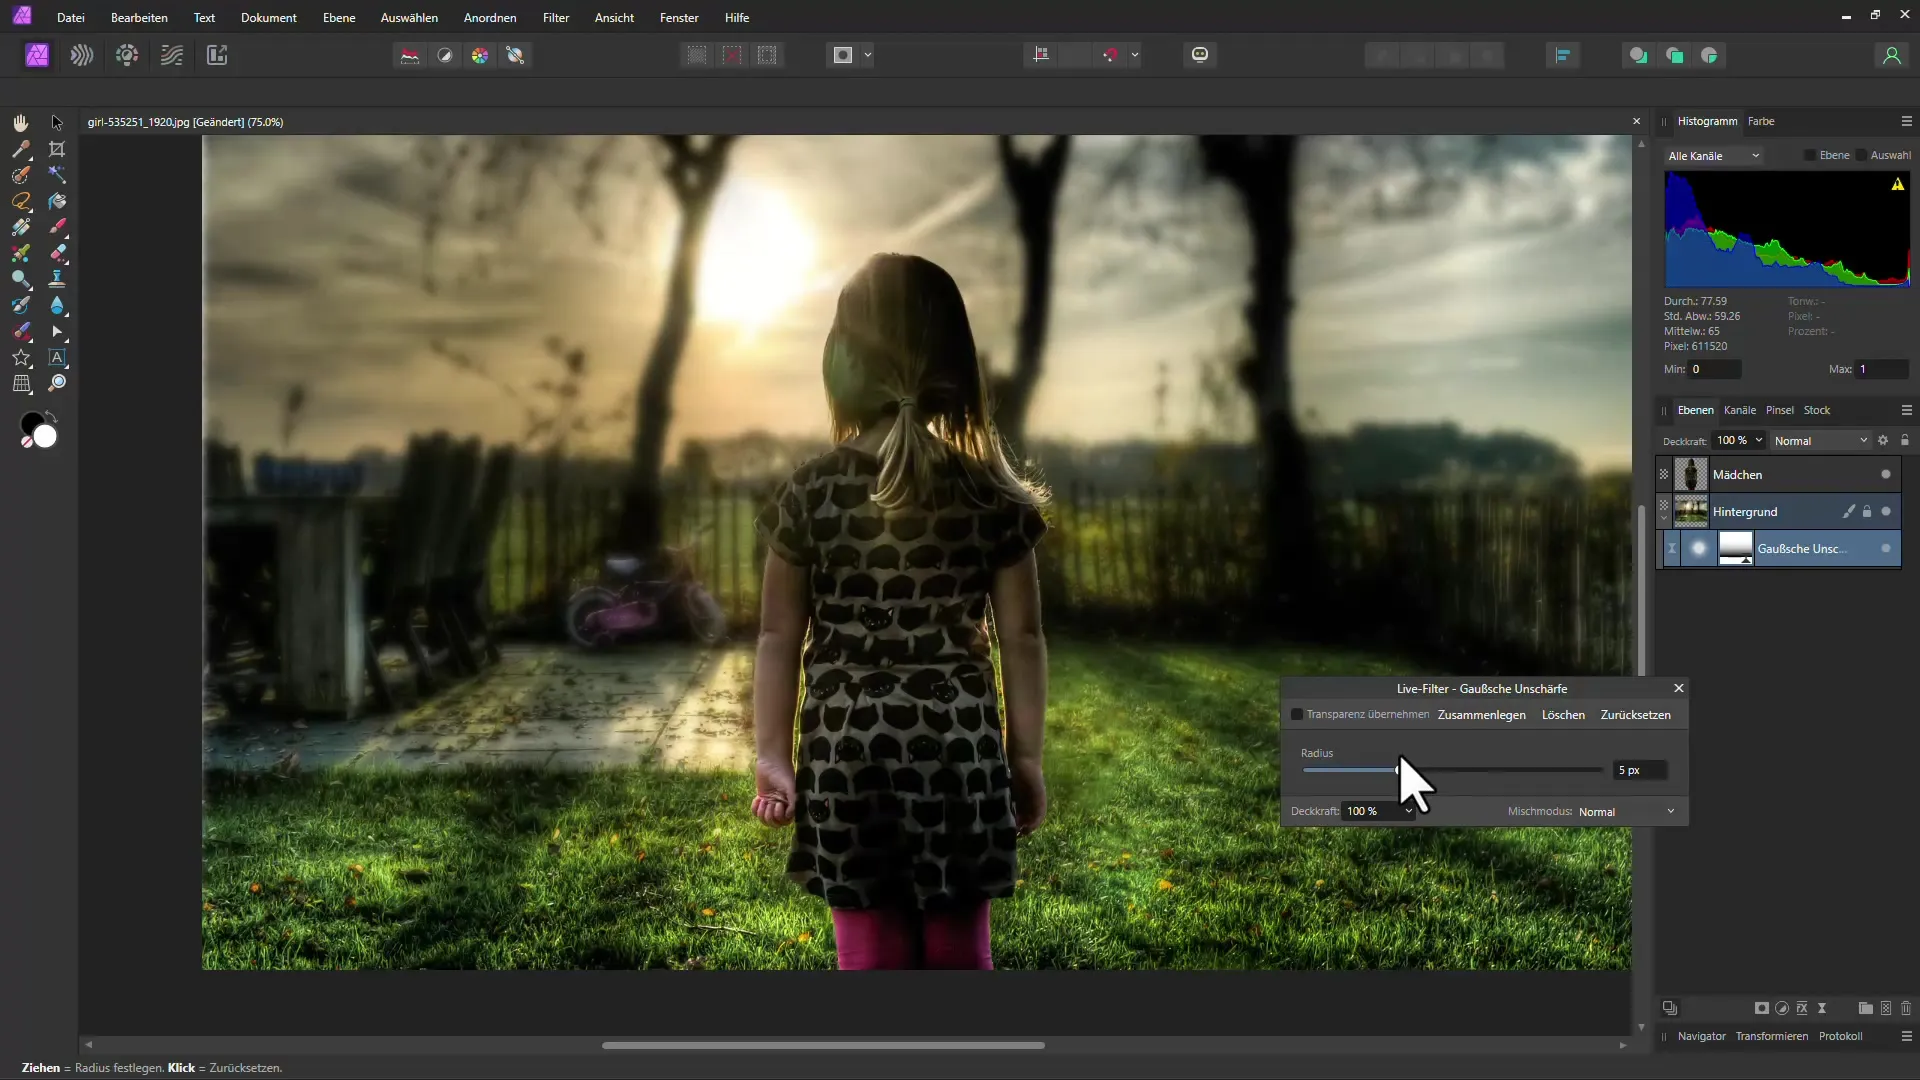Click the Hintergrund layer thumbnail
The image size is (1920, 1080).
[x=1692, y=512]
